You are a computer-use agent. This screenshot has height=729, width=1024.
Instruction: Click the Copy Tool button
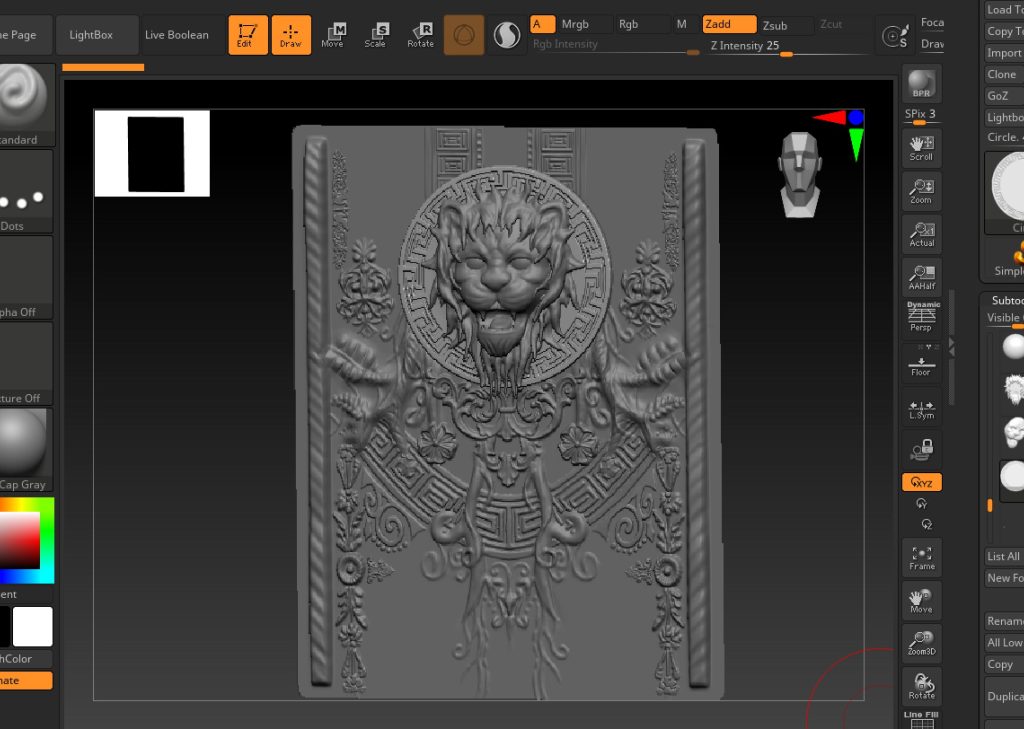tap(1004, 31)
